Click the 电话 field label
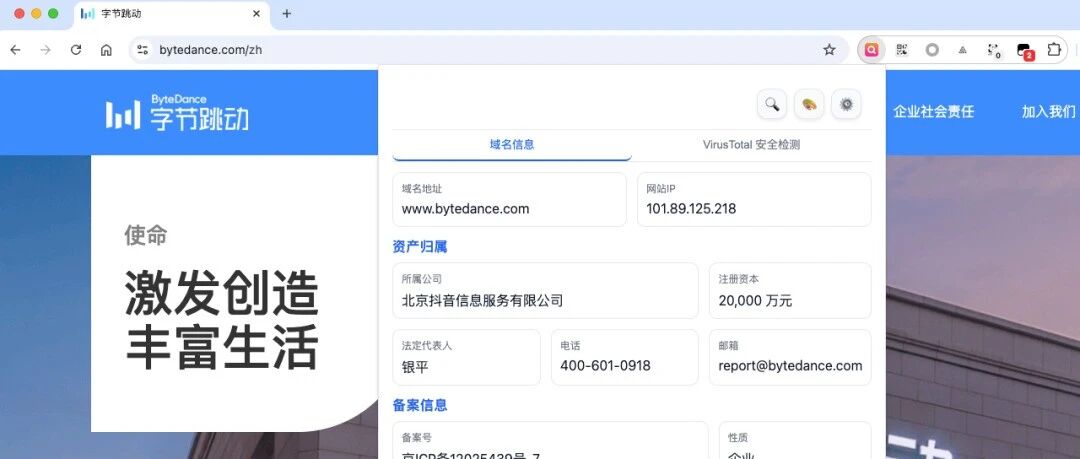Screen dimensions: 1080x459 570,346
